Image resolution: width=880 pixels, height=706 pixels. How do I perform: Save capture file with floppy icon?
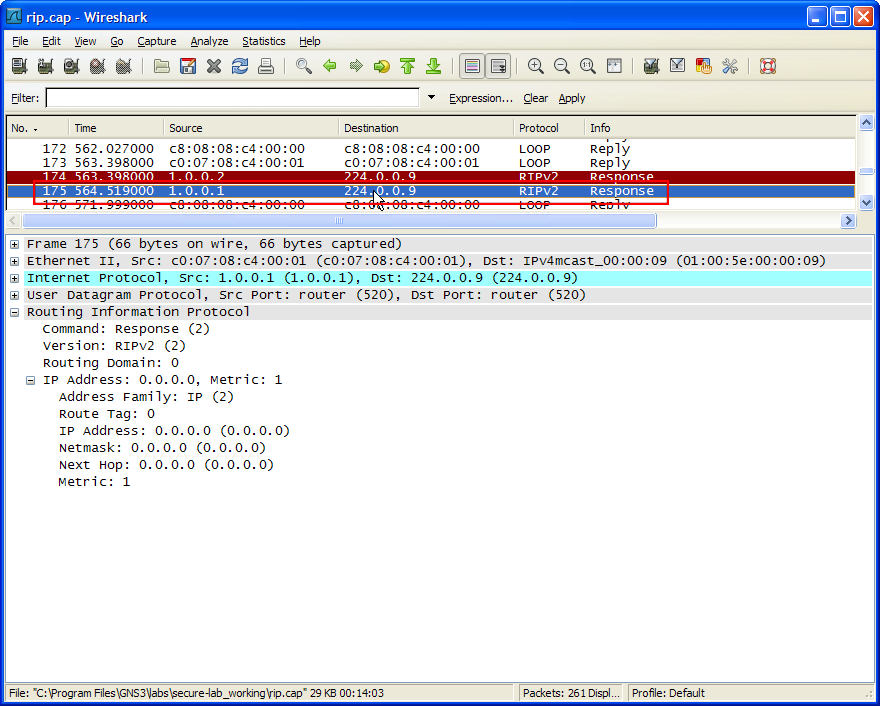[x=188, y=66]
